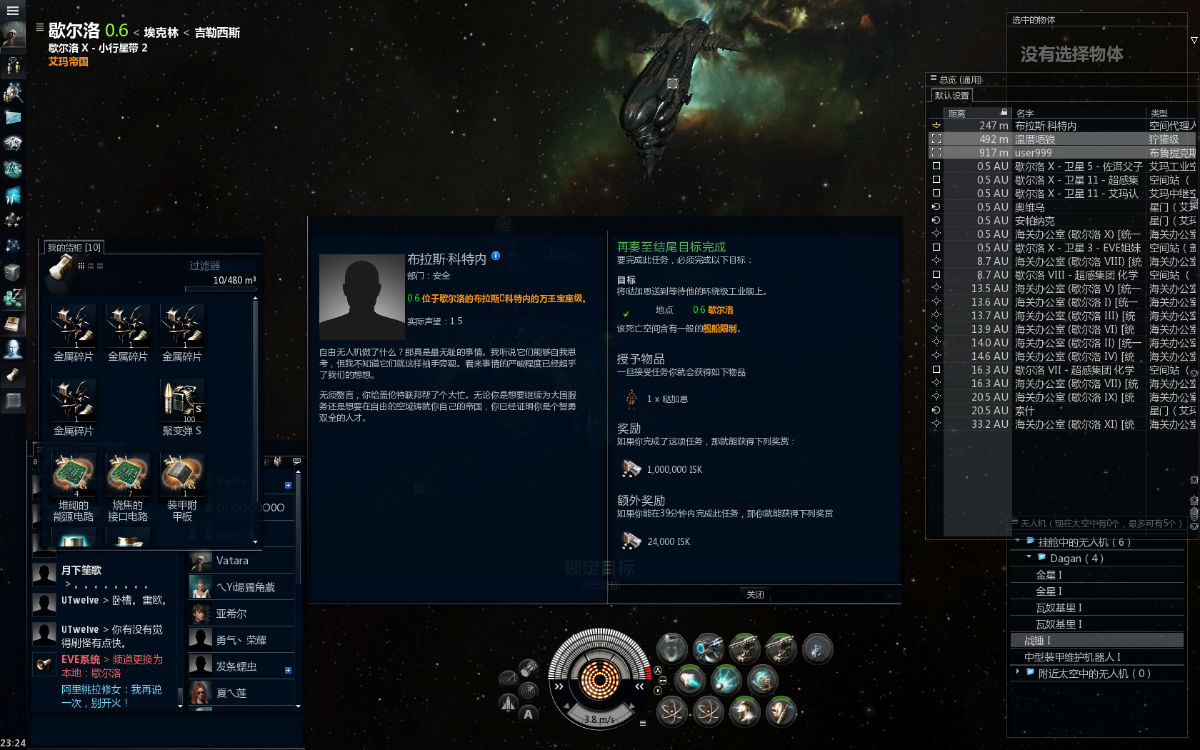The image size is (1200, 750).
Task: Activate first module in top HUD row
Action: pos(672,648)
